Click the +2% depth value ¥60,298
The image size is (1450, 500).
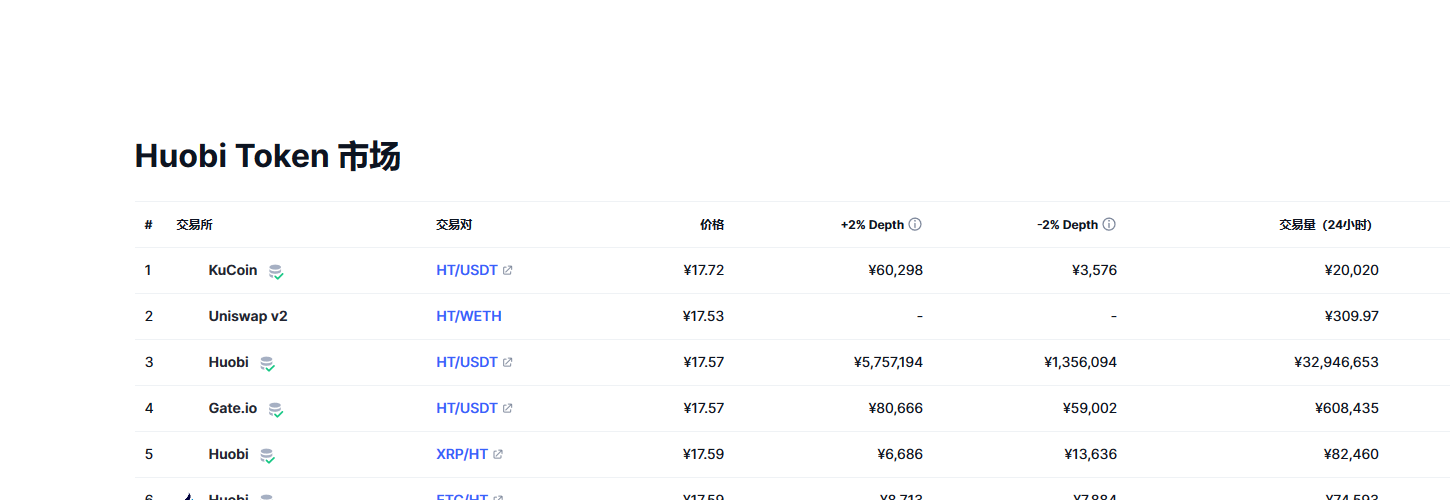[x=896, y=270]
